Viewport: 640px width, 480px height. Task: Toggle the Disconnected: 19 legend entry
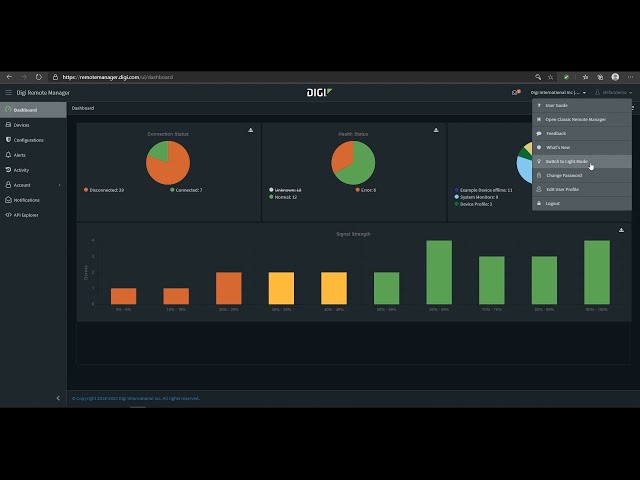pyautogui.click(x=104, y=190)
